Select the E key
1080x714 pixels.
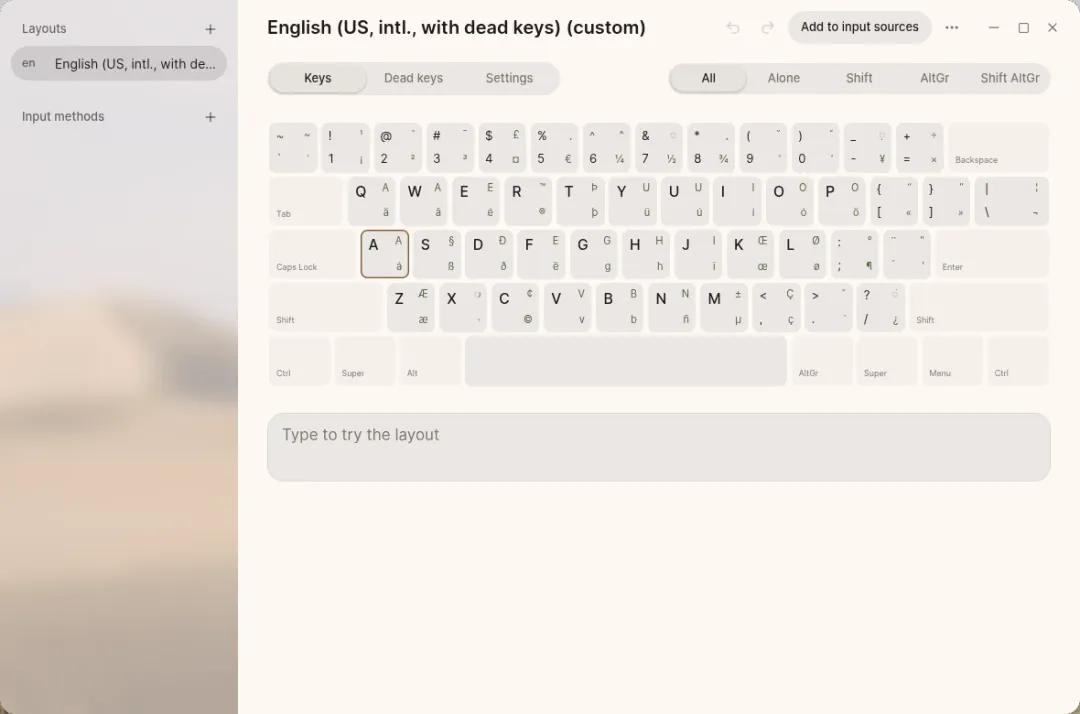[476, 200]
